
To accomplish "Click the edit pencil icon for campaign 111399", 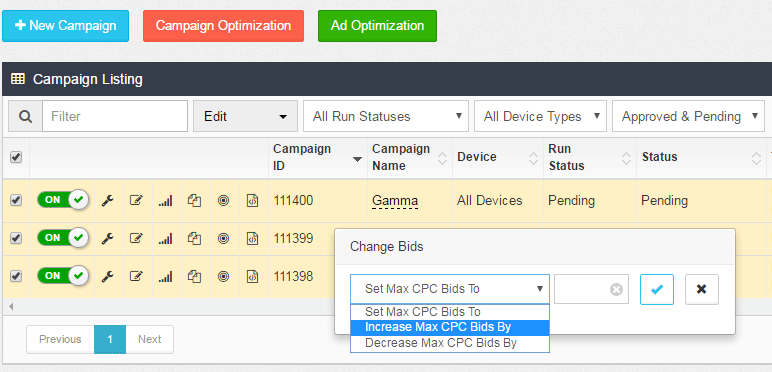I will (136, 239).
